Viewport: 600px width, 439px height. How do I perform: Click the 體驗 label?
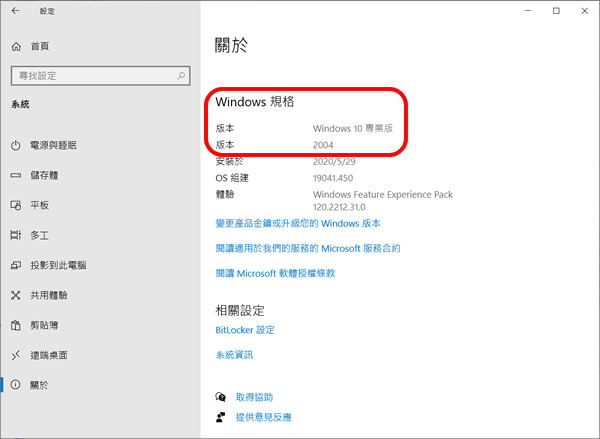click(225, 194)
